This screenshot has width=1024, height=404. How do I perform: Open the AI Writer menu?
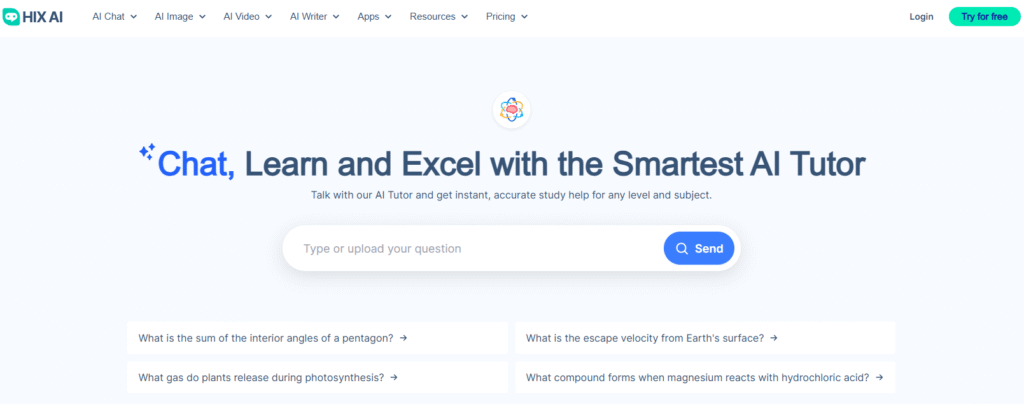click(314, 17)
